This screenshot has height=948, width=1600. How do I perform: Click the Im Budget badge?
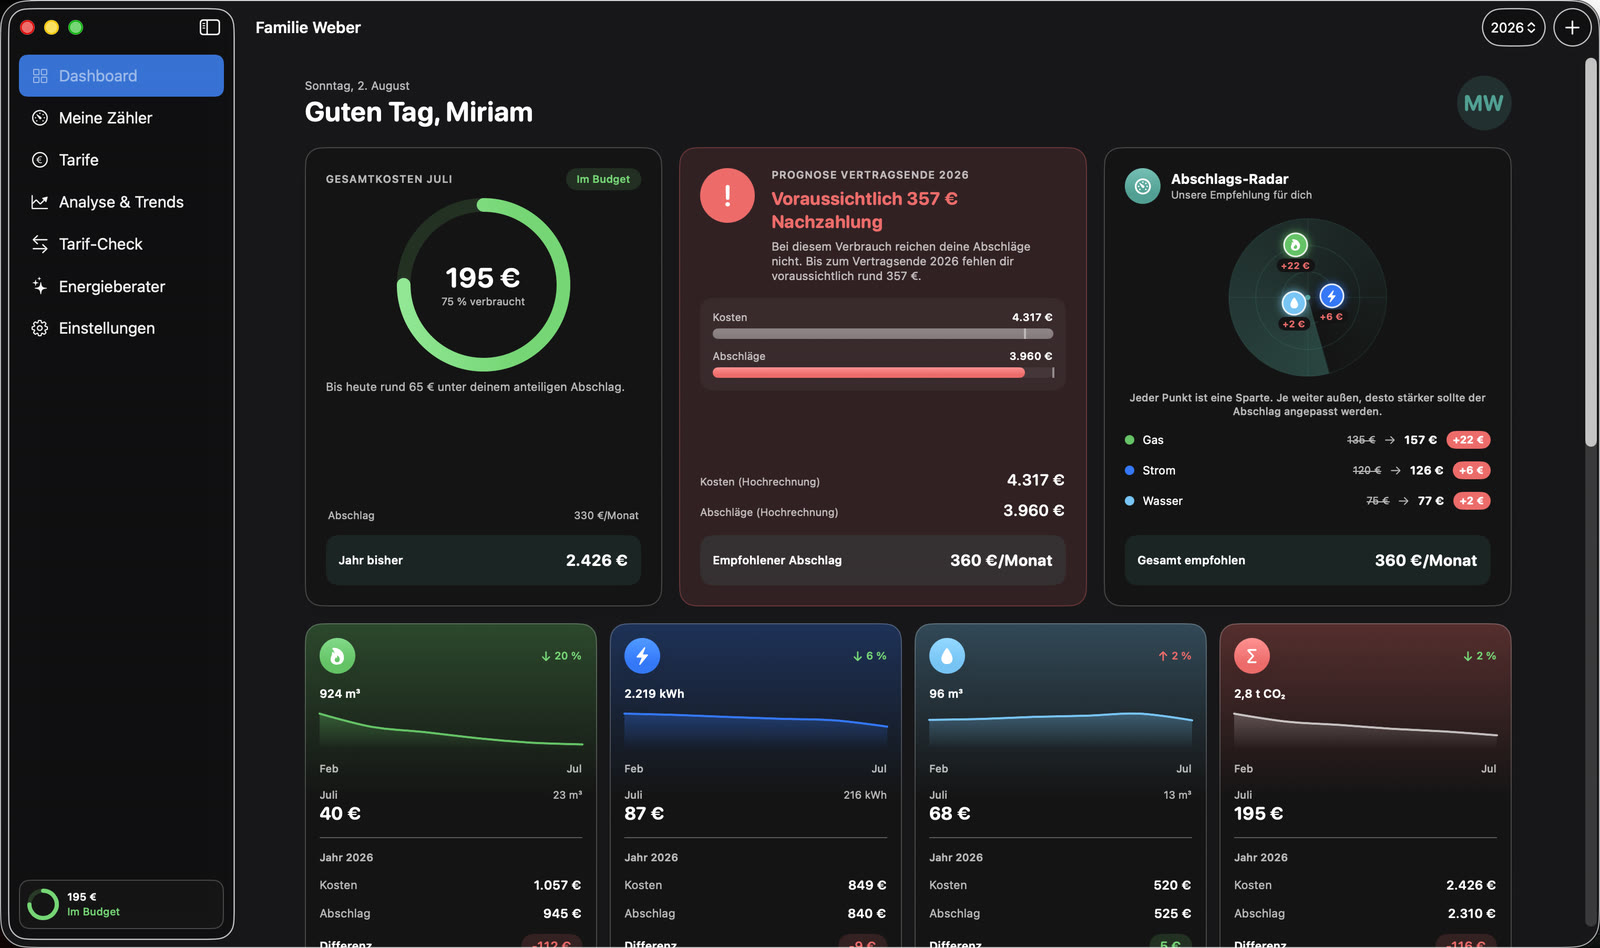pos(603,179)
